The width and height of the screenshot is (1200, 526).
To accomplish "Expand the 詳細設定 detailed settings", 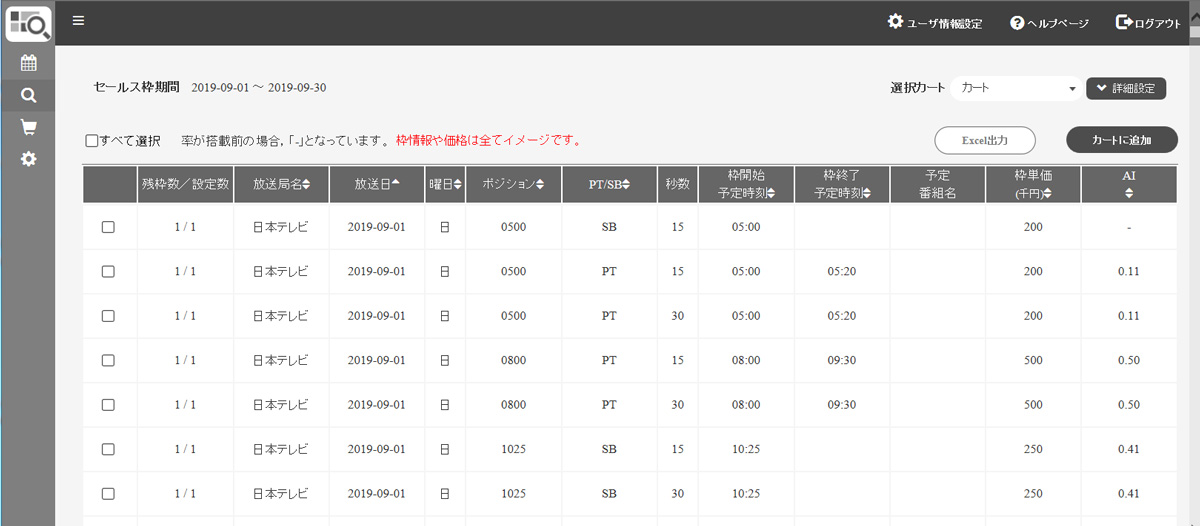I will [1126, 88].
